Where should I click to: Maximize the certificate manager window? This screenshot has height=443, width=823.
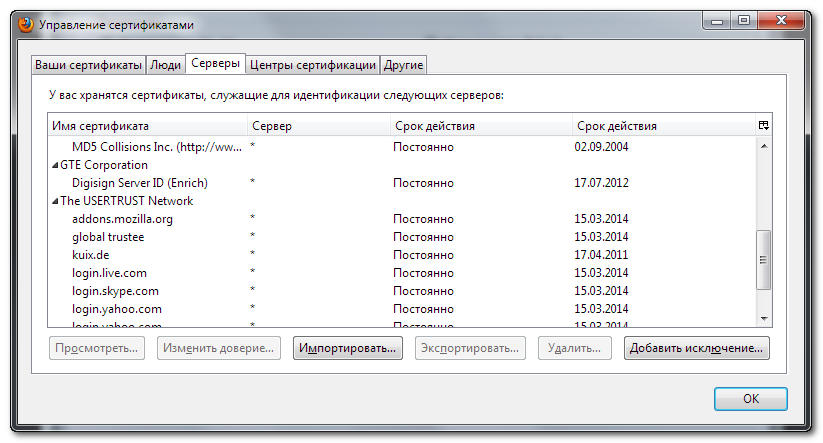pos(744,20)
